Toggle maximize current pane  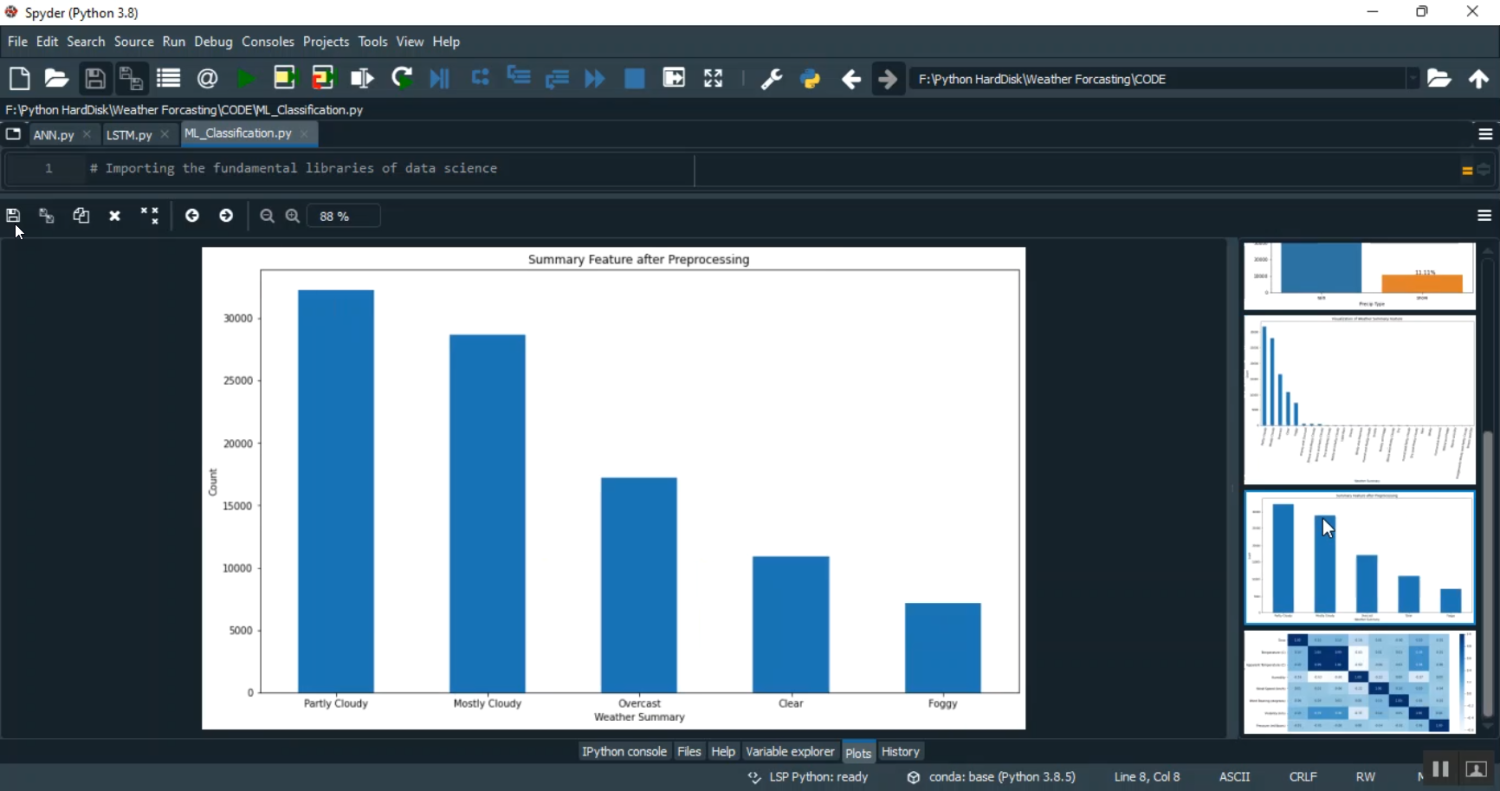coord(713,79)
